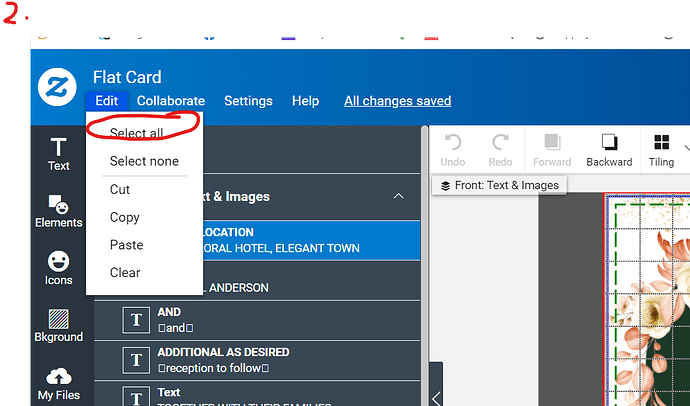
Task: Select the ADDITIONAL AS DESIRED layer row
Action: pos(257,360)
